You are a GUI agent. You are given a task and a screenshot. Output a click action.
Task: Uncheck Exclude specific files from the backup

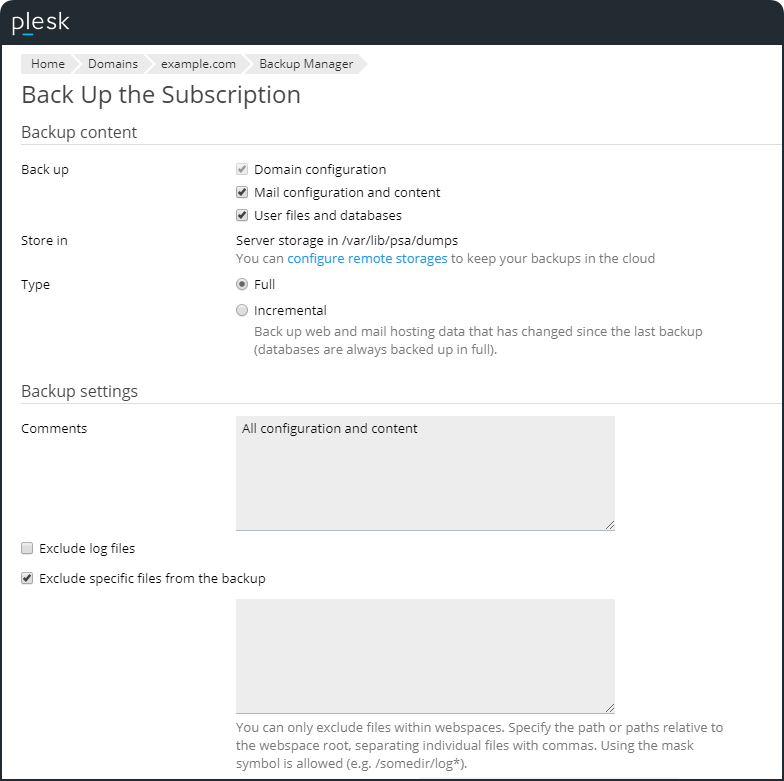(27, 579)
